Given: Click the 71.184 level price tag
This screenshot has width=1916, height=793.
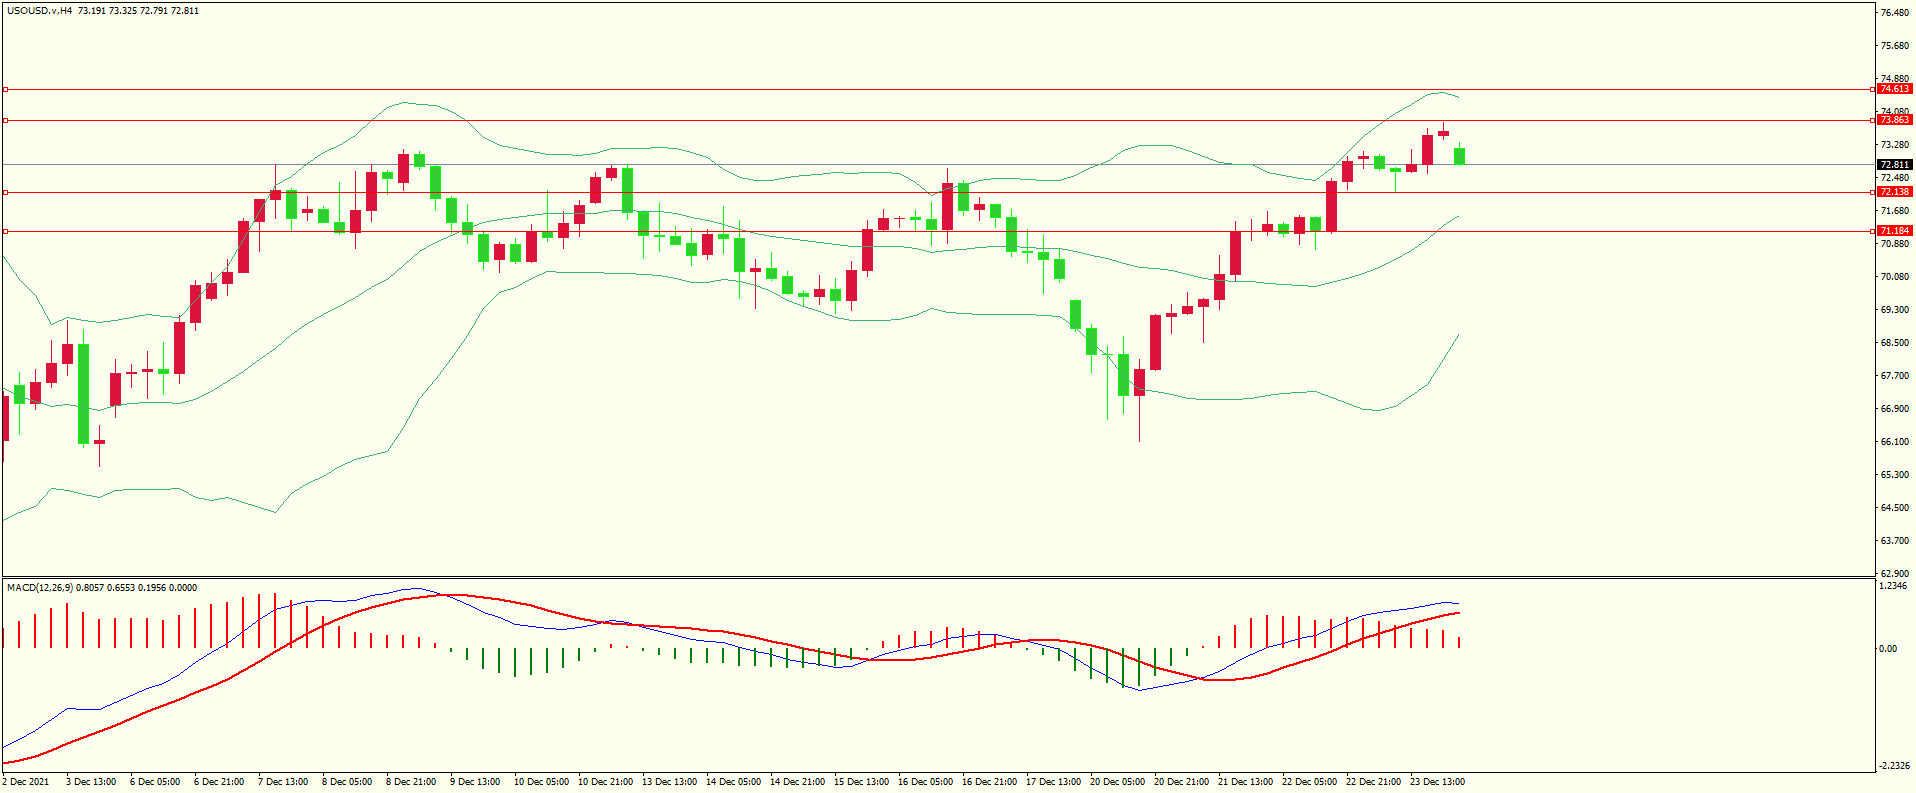Looking at the screenshot, I should pos(1894,231).
